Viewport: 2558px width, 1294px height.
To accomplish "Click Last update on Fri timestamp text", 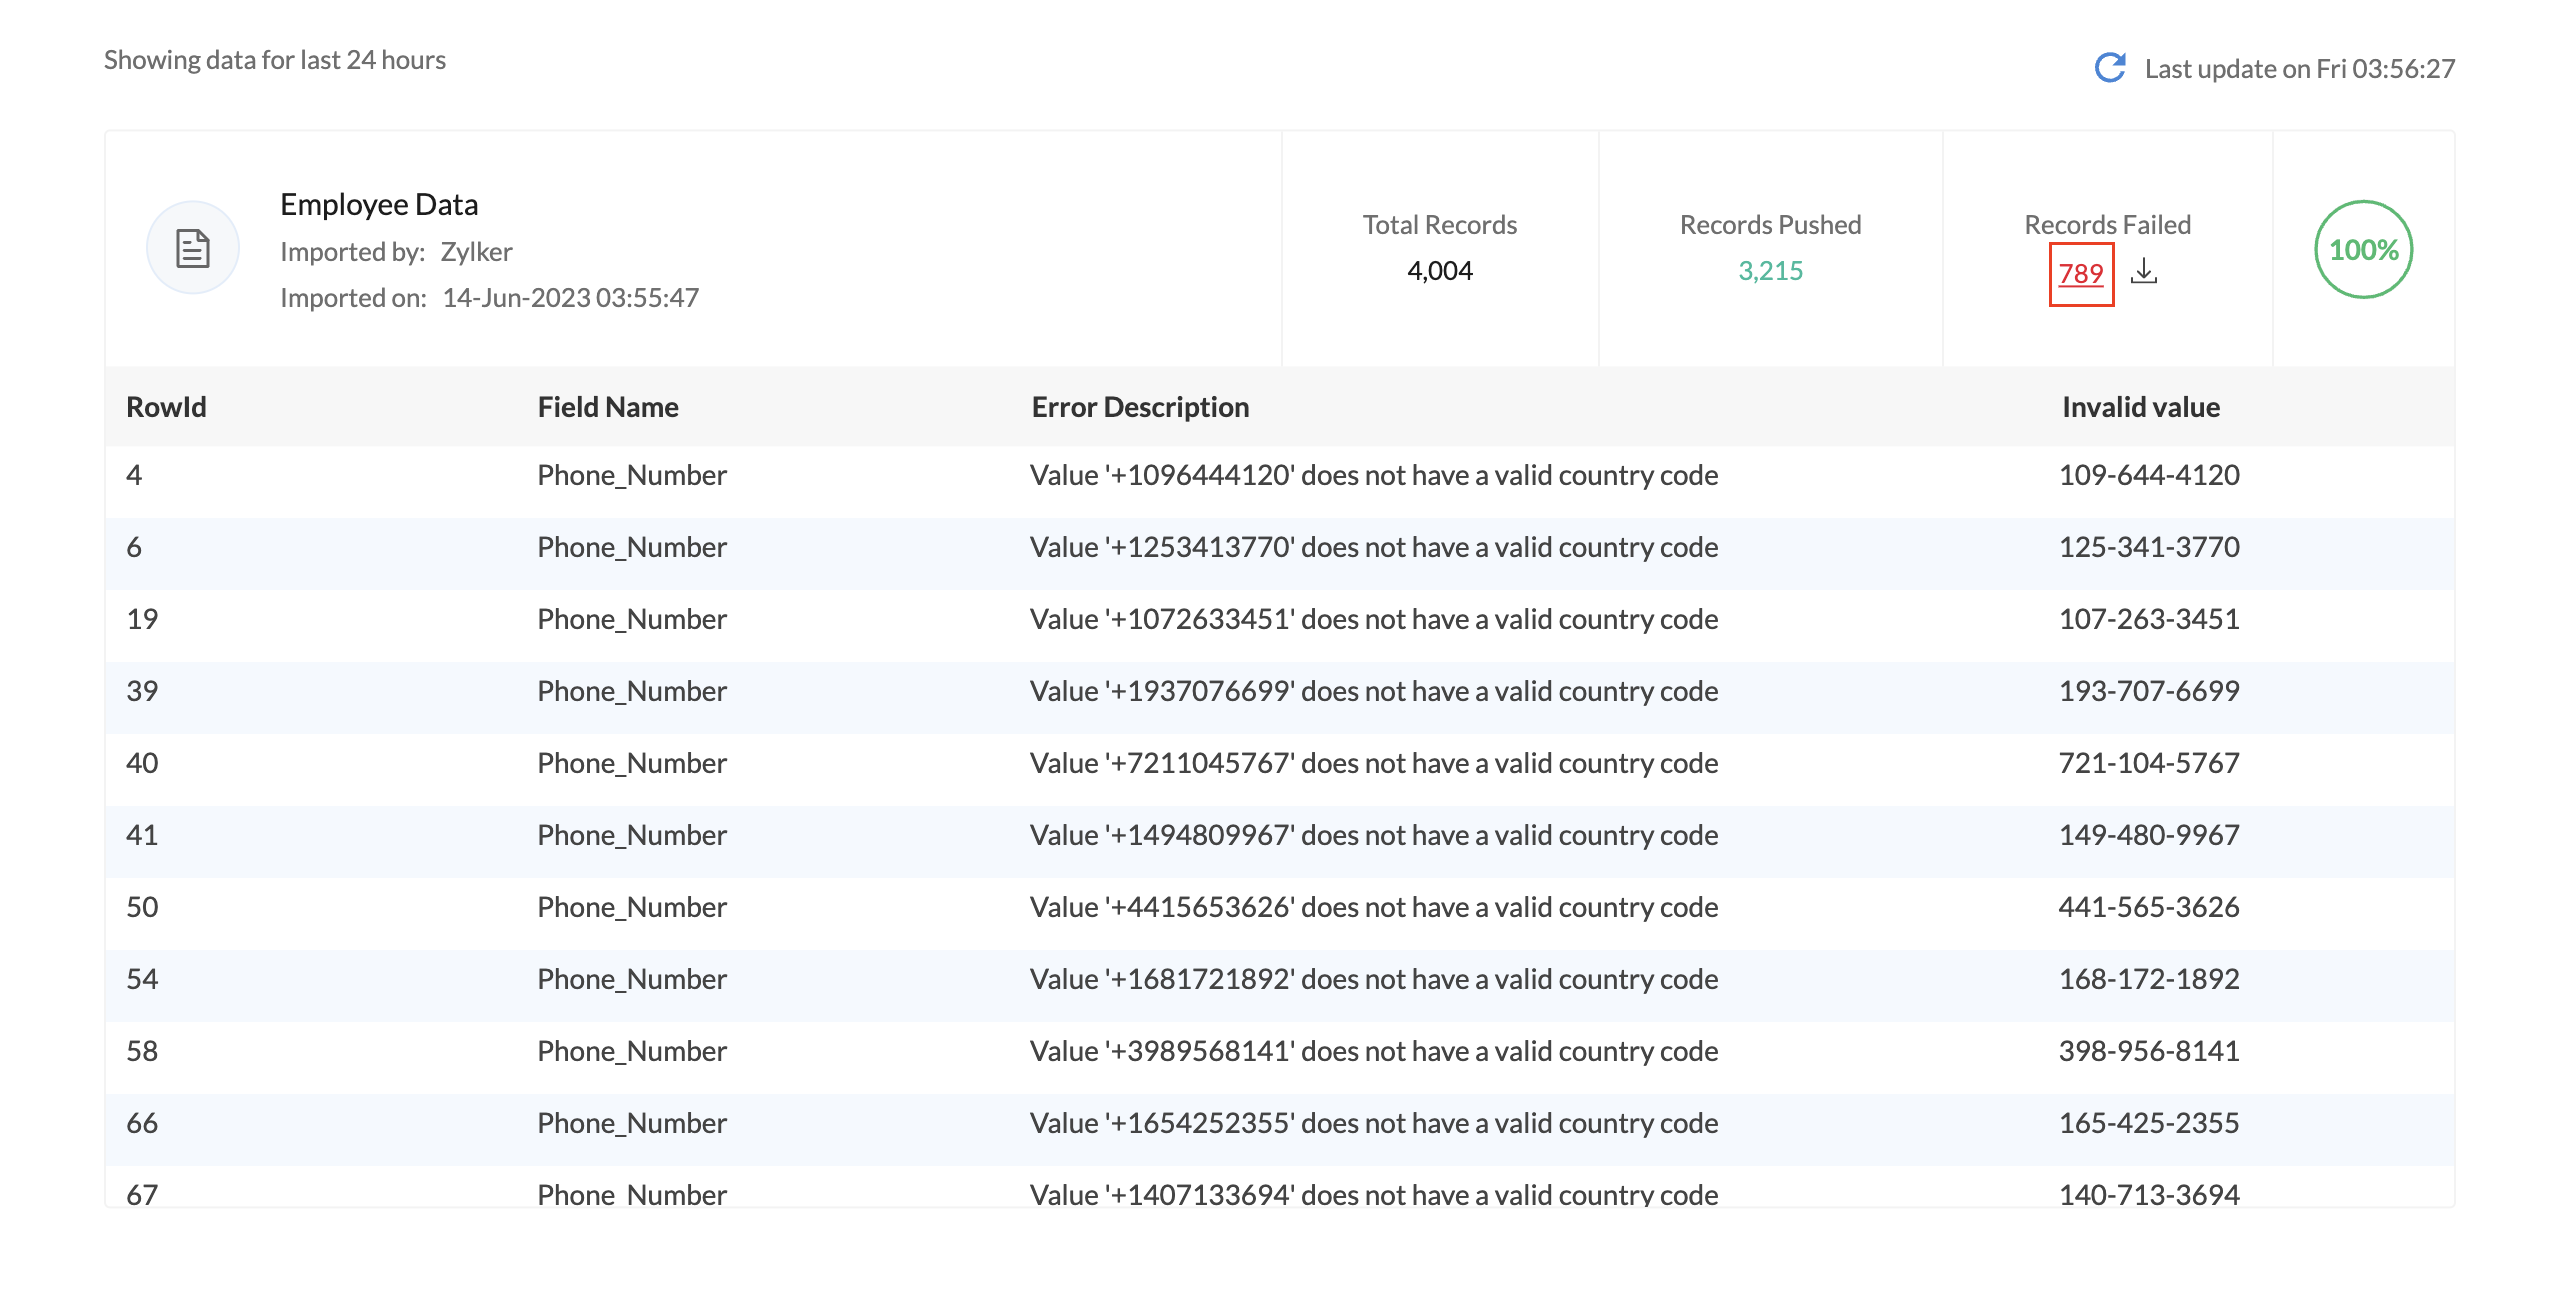I will tap(2299, 68).
